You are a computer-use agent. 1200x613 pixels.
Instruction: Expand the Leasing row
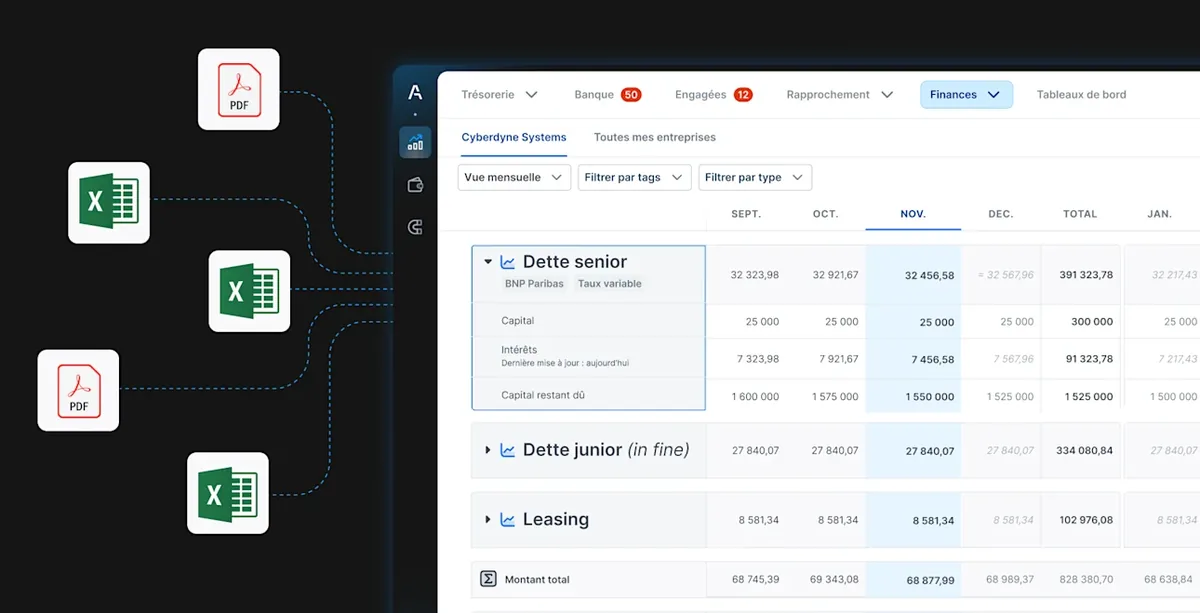[x=488, y=520]
